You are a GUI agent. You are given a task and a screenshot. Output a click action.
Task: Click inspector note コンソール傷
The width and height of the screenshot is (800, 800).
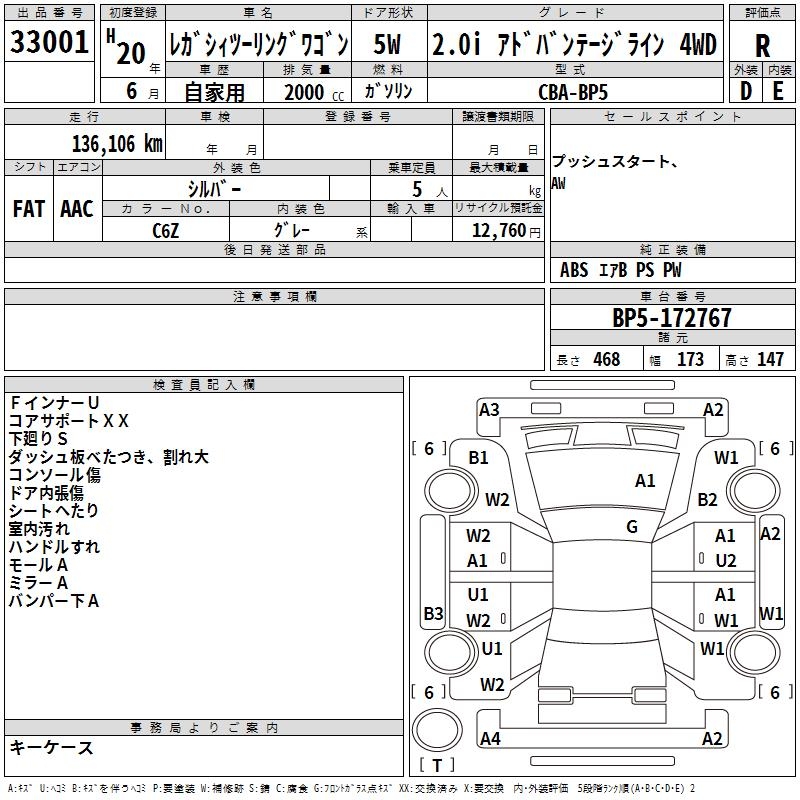click(x=55, y=475)
